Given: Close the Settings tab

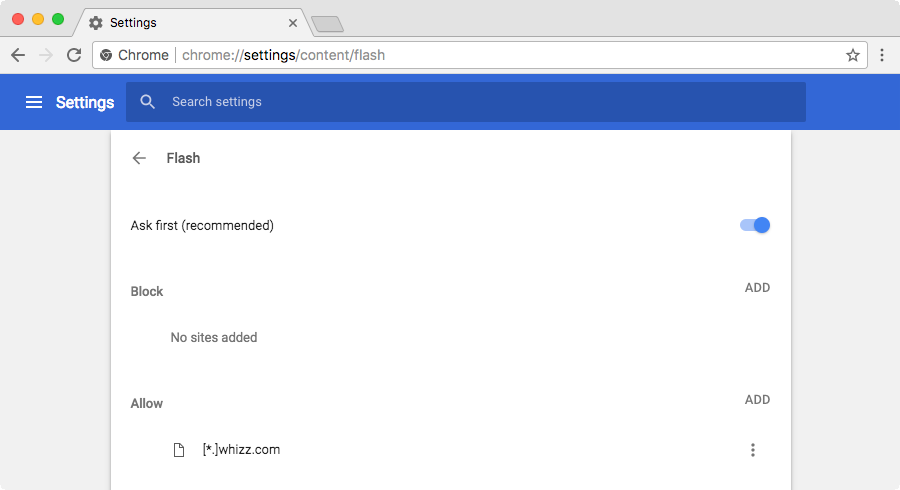Looking at the screenshot, I should [x=293, y=22].
